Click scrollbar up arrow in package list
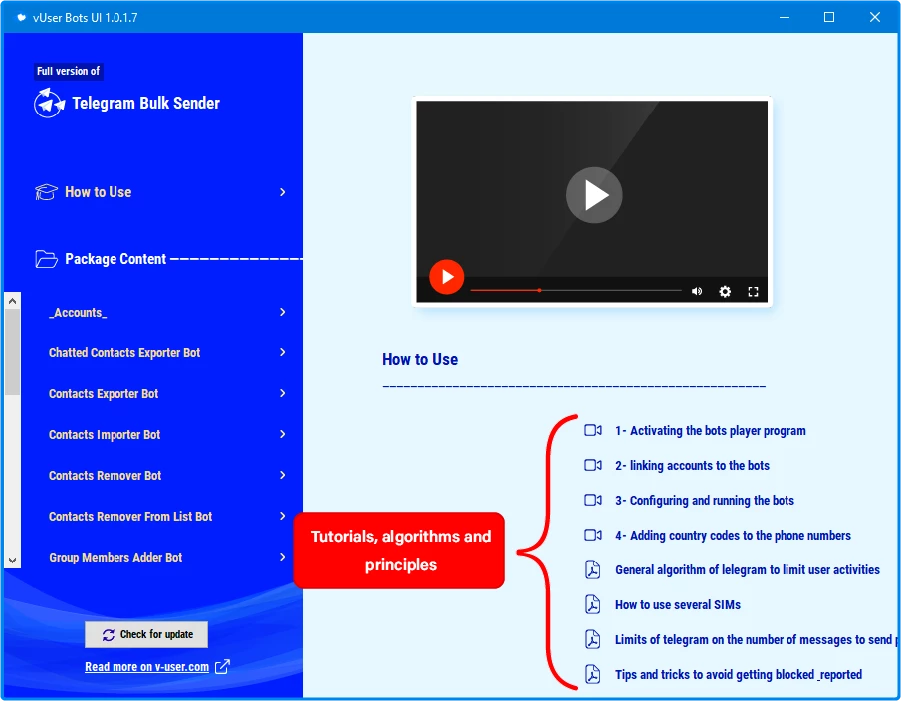 (12, 301)
